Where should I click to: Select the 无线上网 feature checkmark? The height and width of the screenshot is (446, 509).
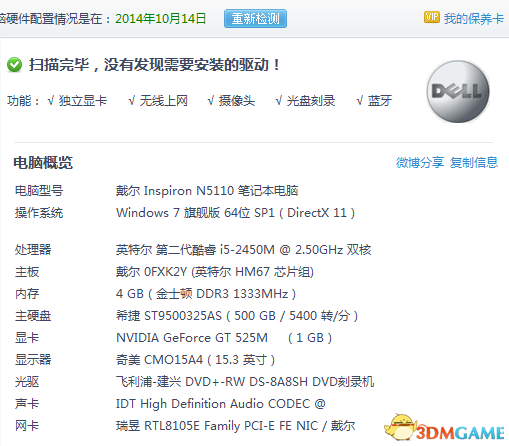coord(158,101)
